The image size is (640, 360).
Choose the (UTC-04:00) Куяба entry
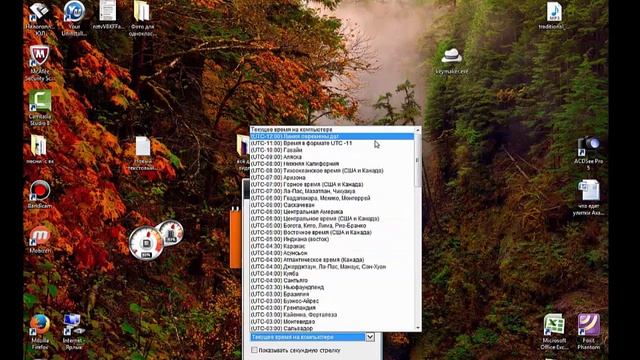tap(332, 273)
